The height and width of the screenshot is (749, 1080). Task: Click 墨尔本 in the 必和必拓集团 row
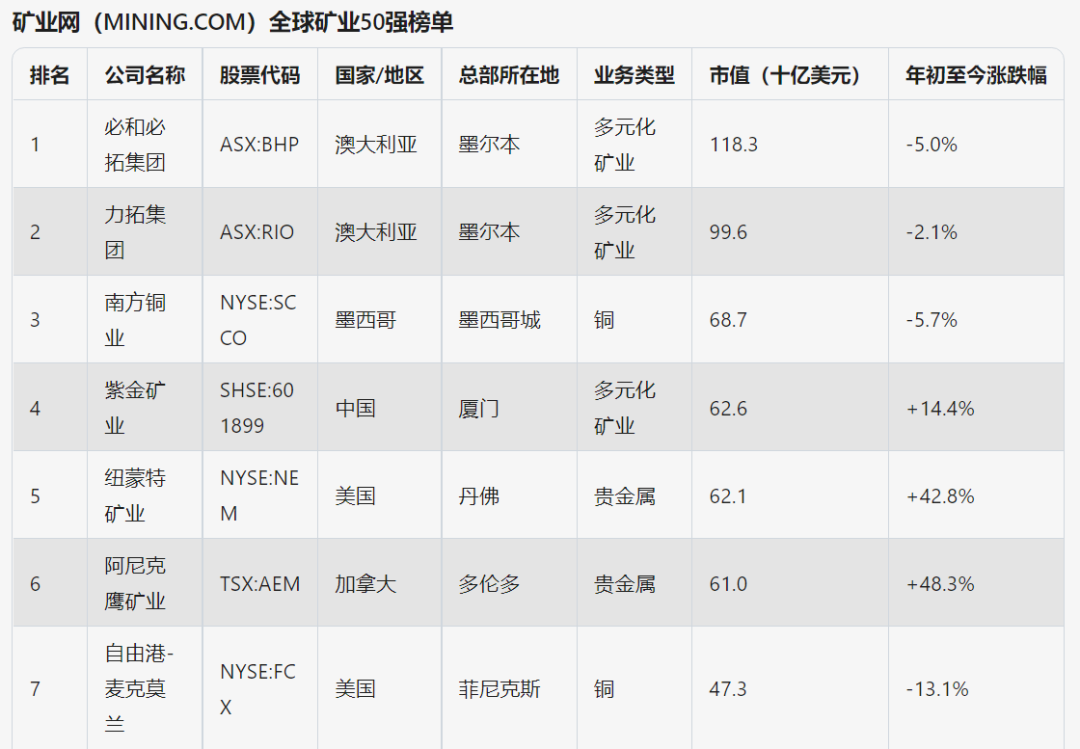(x=490, y=145)
